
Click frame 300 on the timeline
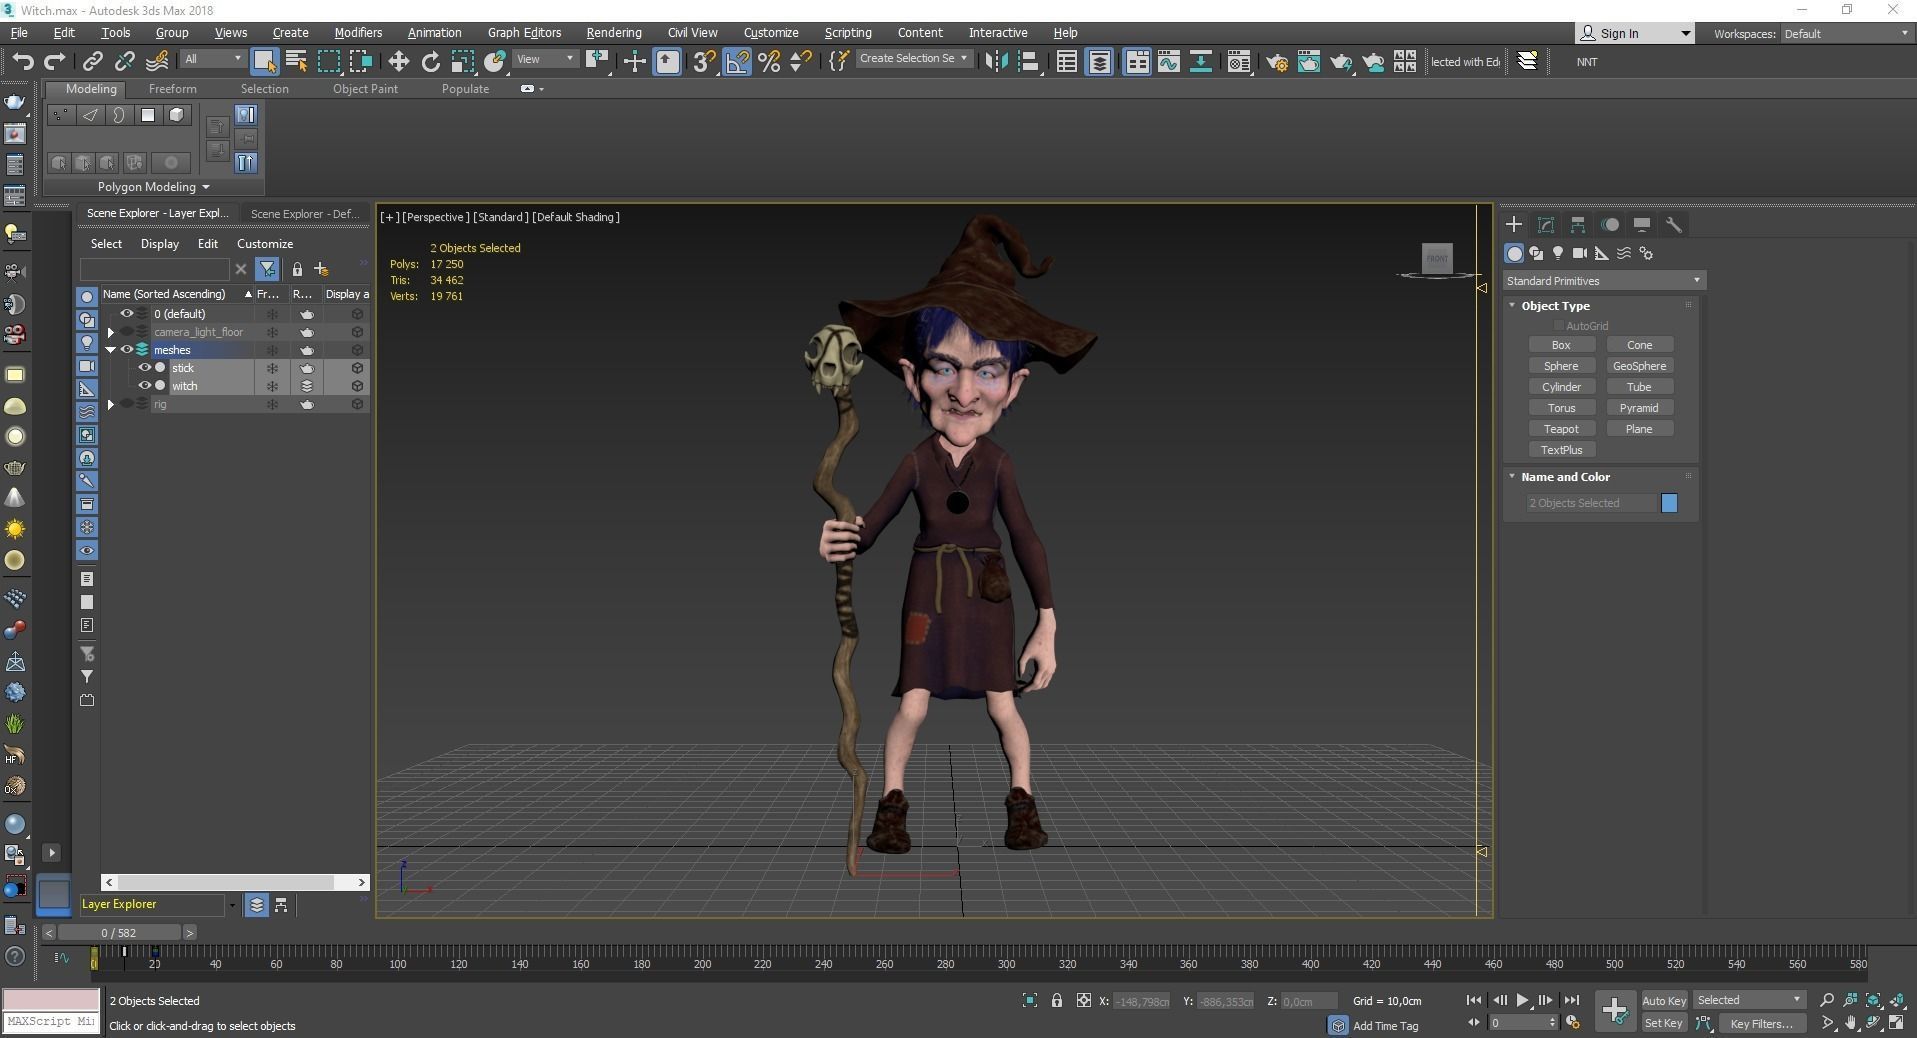1006,964
